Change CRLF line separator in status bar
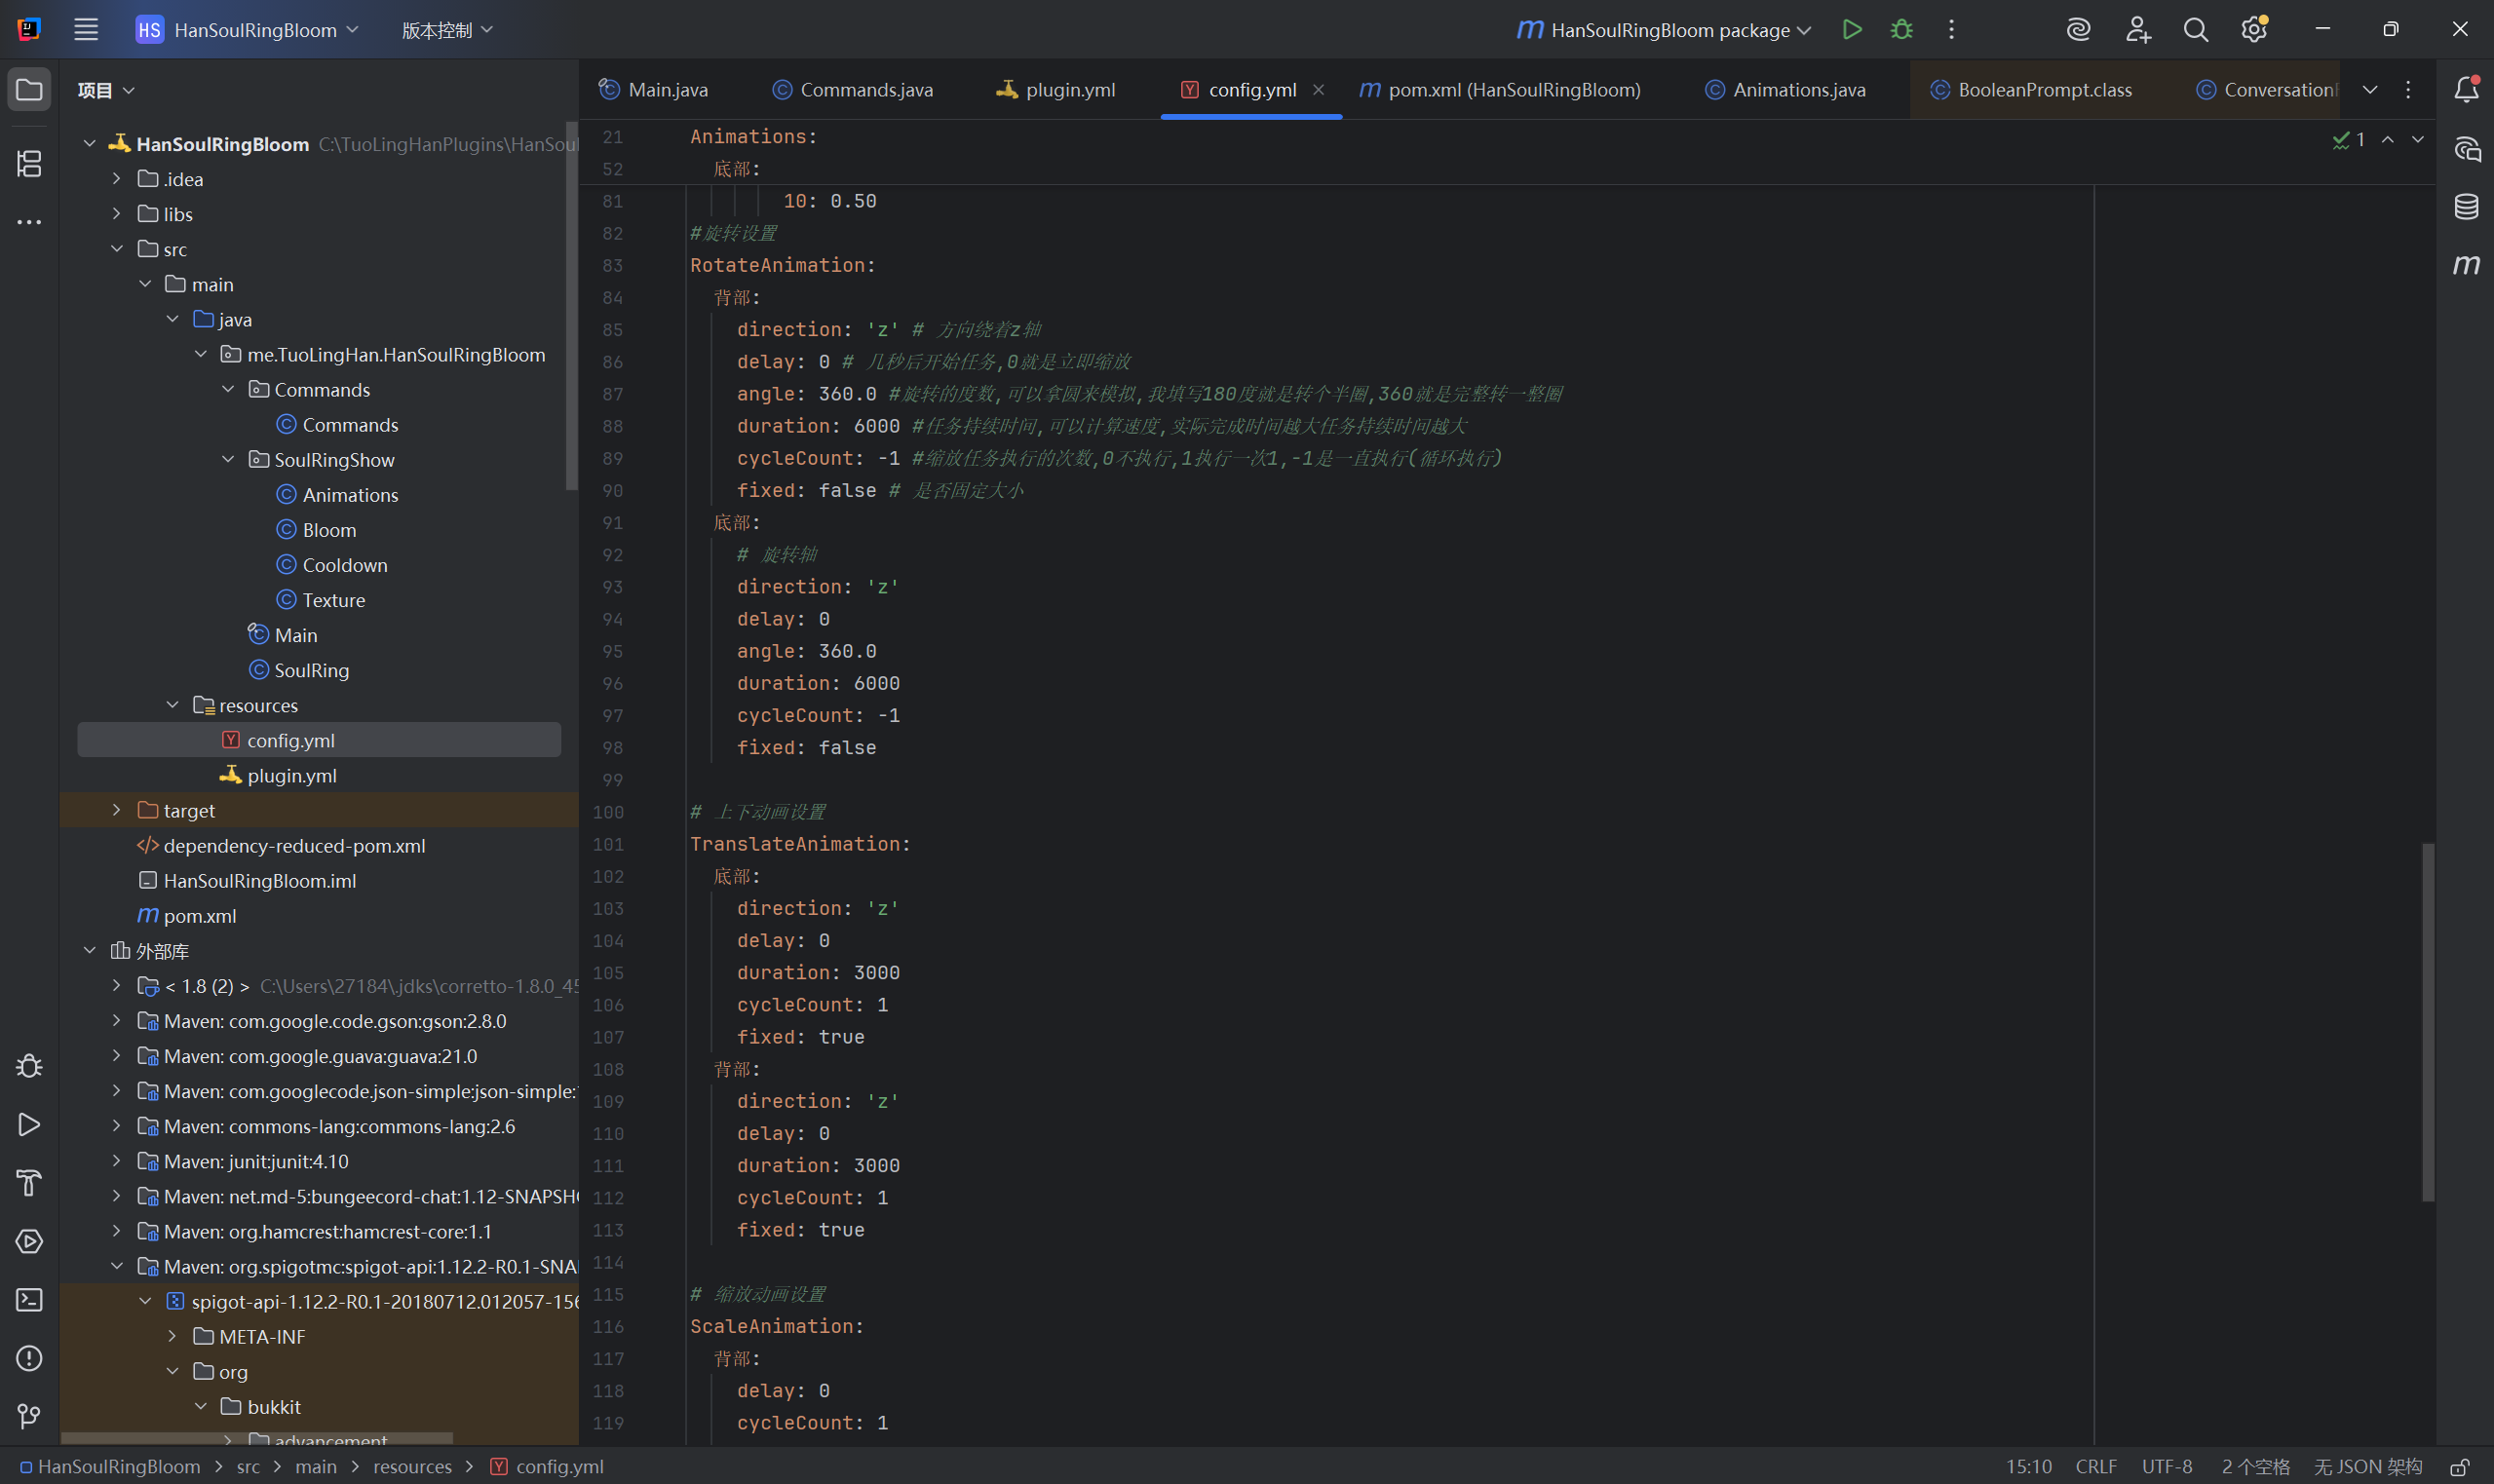The image size is (2494, 1484). click(x=2096, y=1467)
